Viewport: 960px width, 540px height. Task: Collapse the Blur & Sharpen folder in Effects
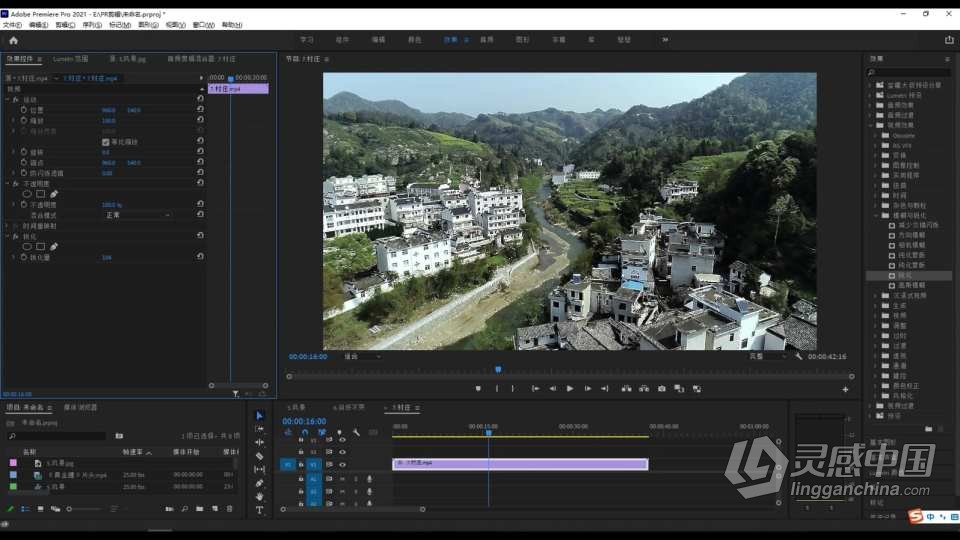[x=876, y=216]
